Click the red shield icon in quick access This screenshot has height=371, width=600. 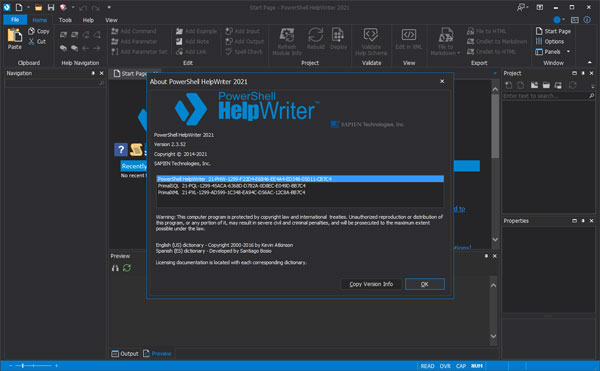(x=63, y=7)
